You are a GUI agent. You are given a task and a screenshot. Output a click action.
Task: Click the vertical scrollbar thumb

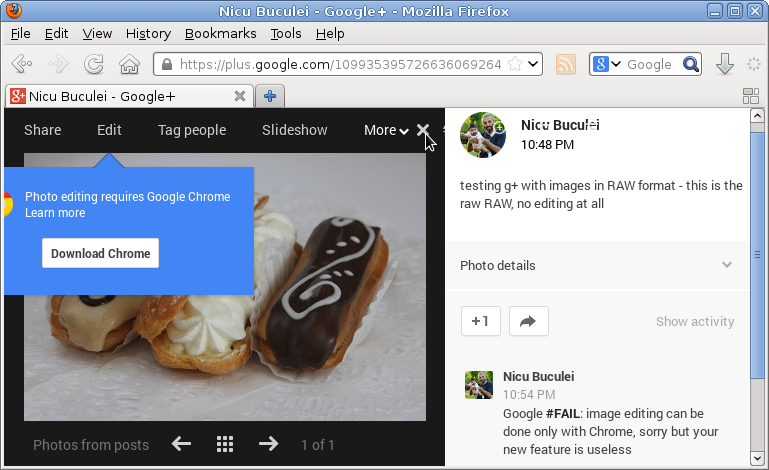click(x=757, y=254)
